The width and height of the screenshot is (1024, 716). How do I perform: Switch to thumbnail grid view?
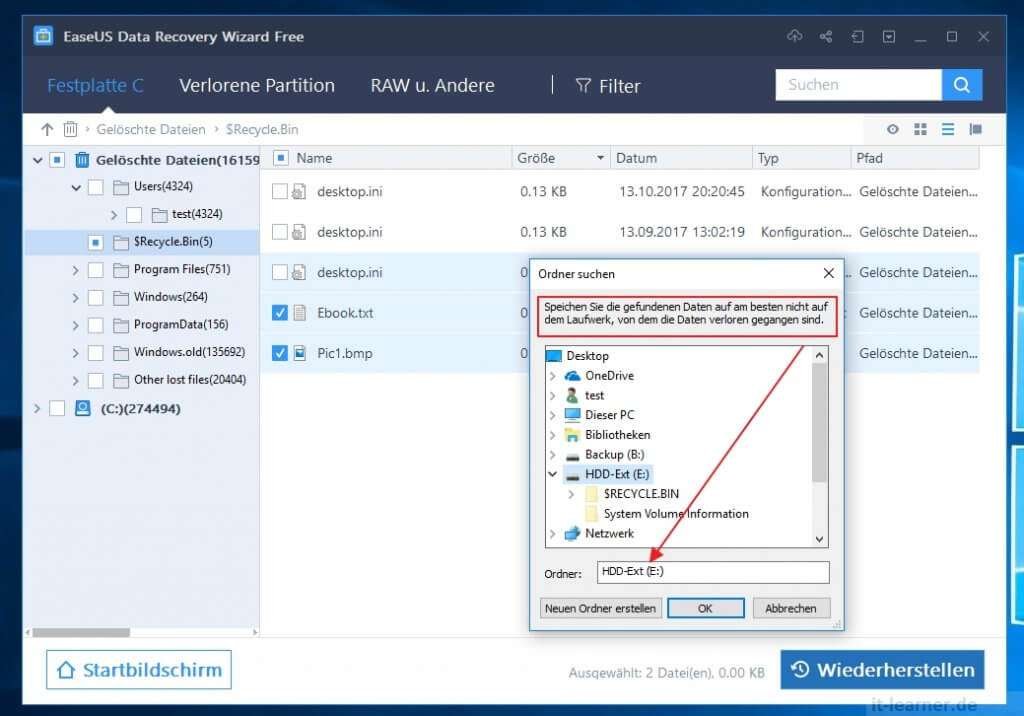pyautogui.click(x=920, y=129)
